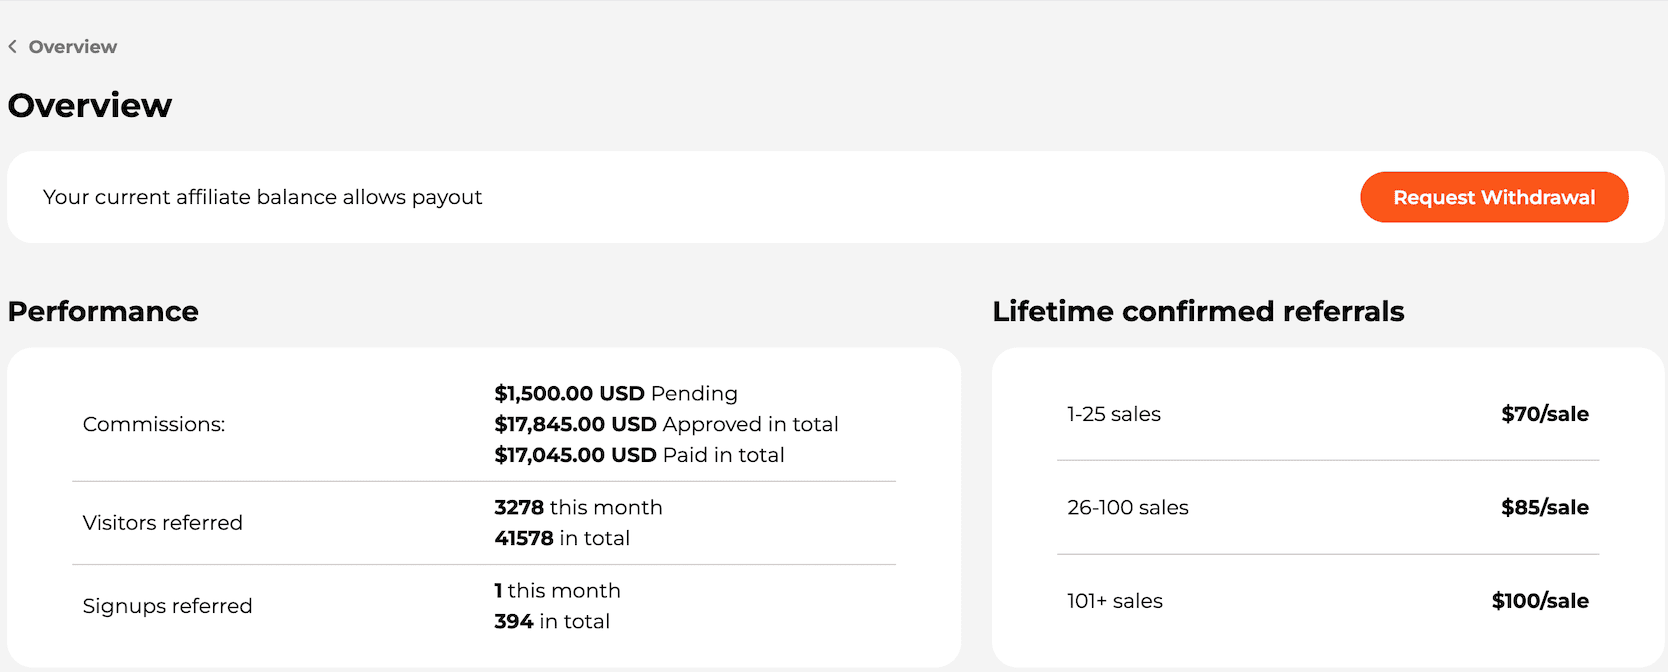The width and height of the screenshot is (1668, 672).
Task: Click the 41578 in total visitors value
Action: point(562,538)
